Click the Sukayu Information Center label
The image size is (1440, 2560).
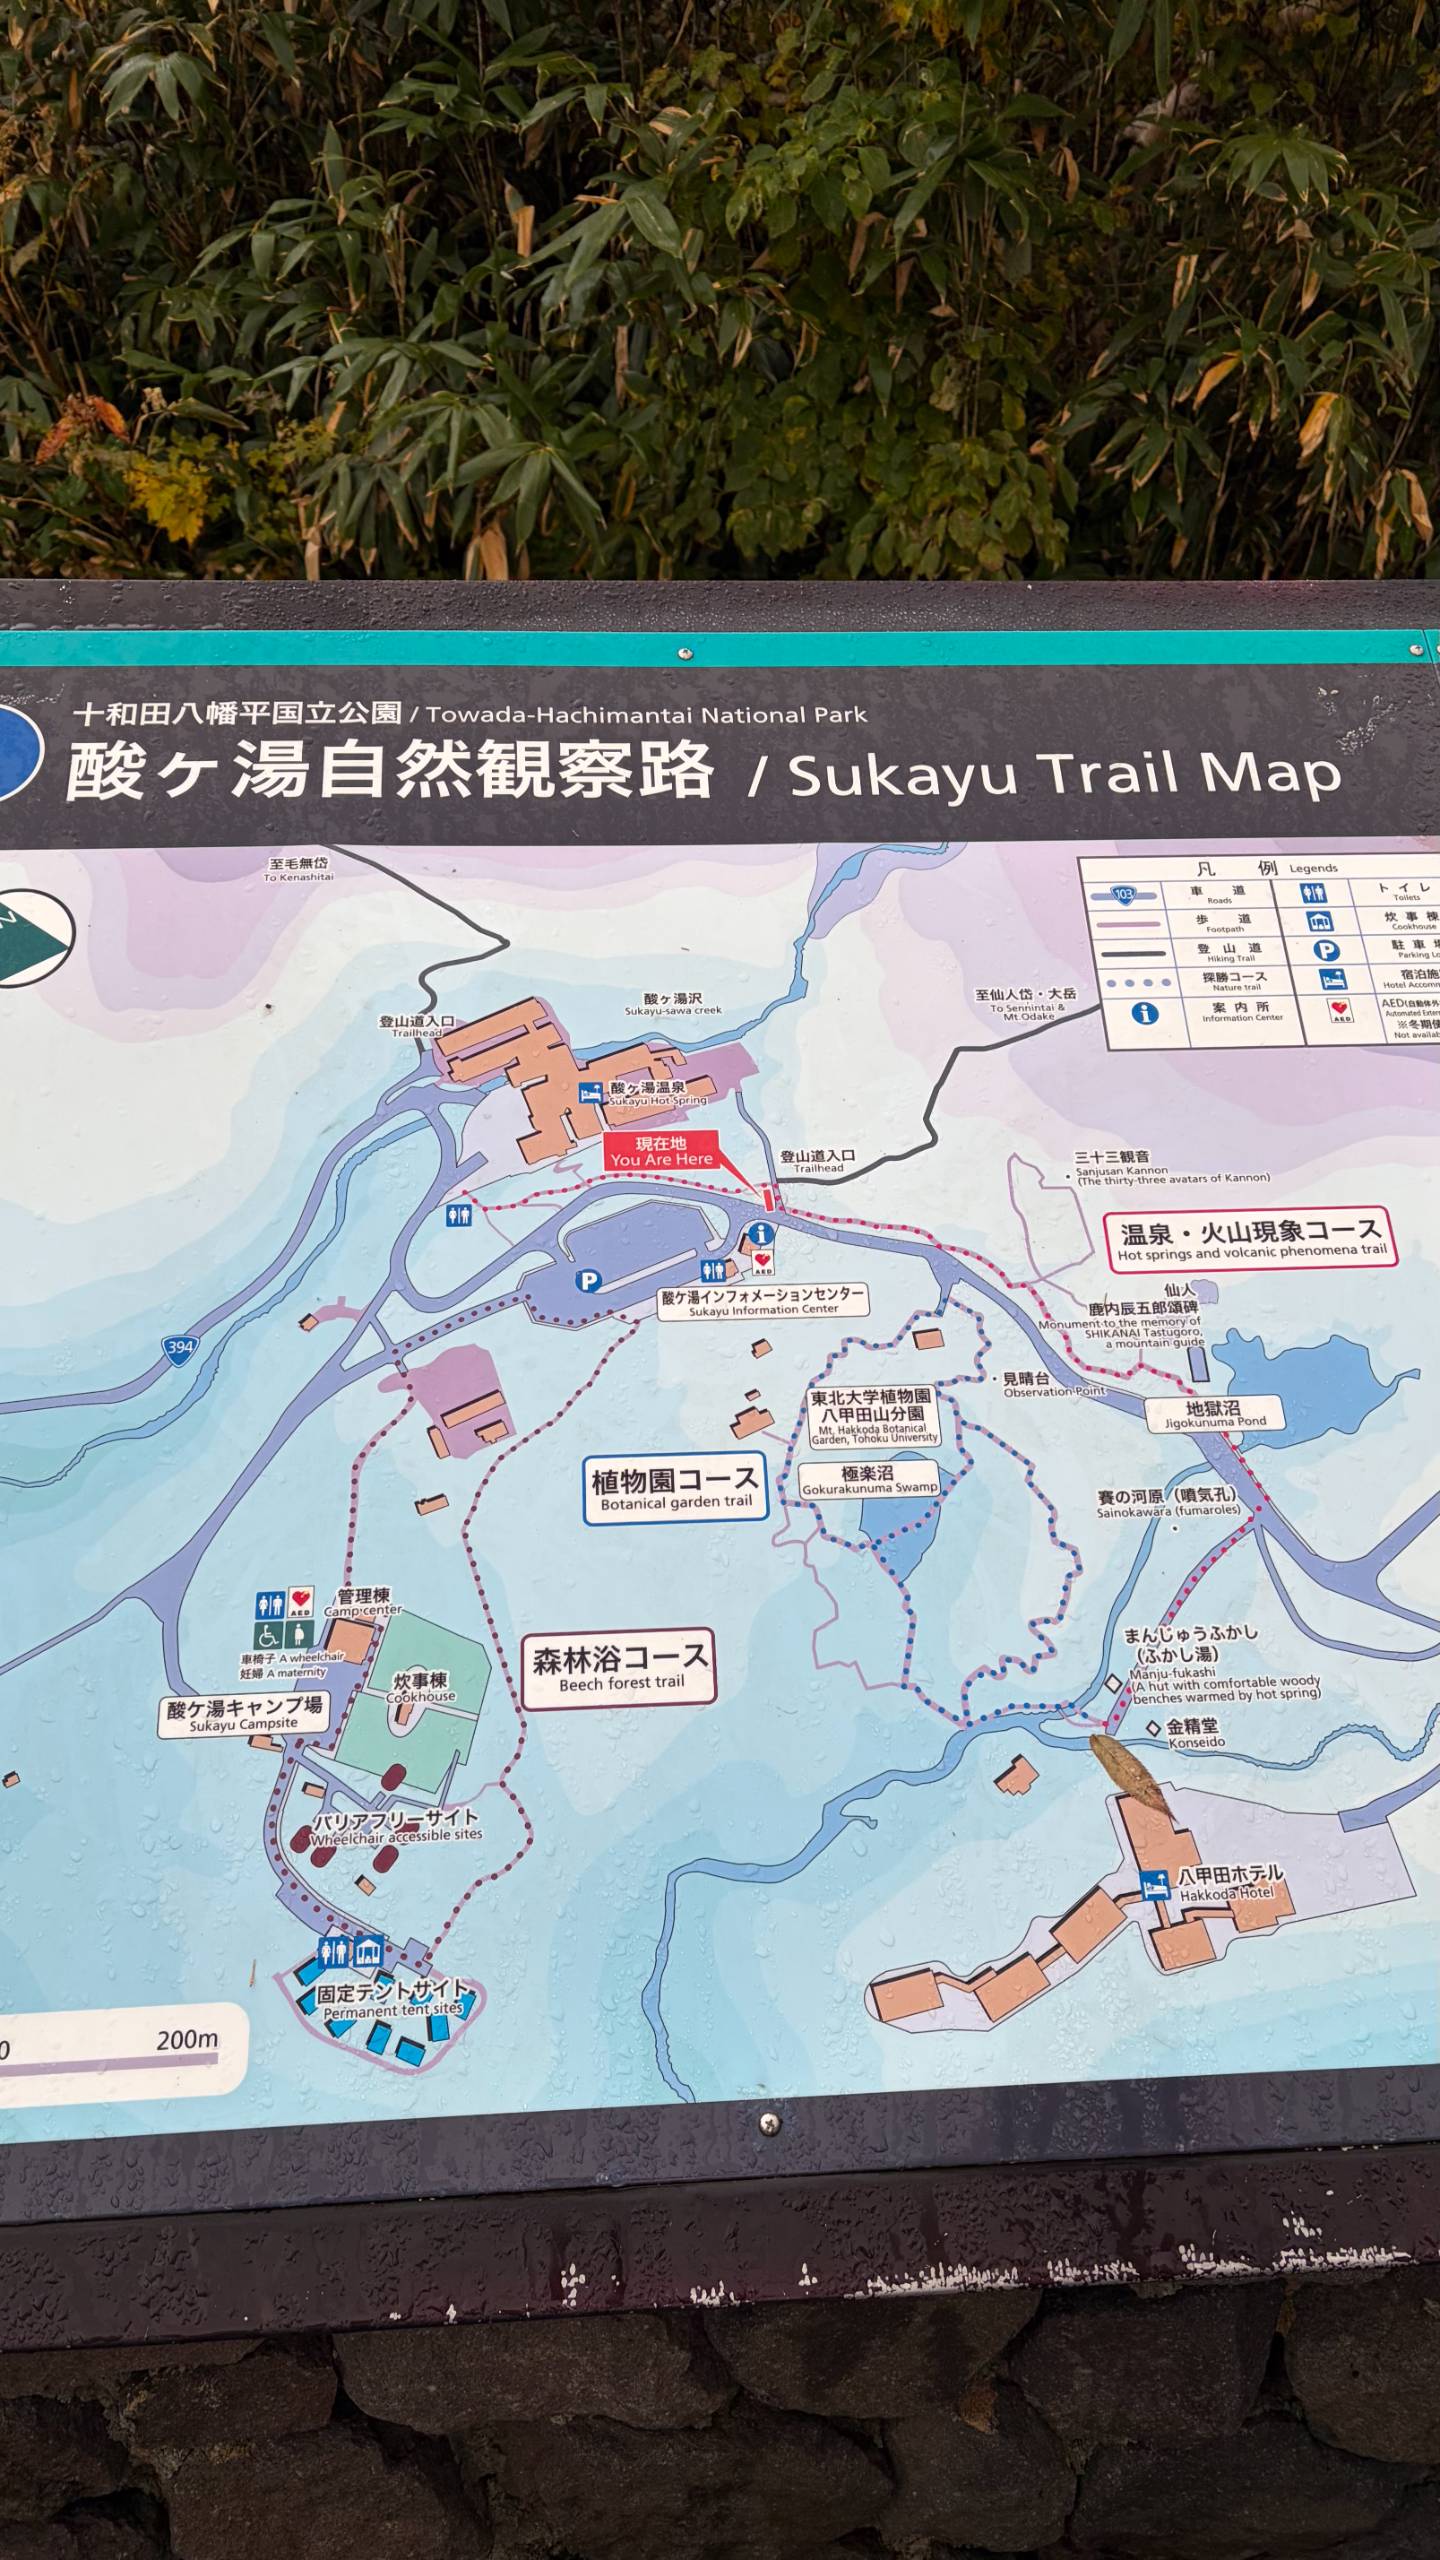click(x=763, y=1301)
